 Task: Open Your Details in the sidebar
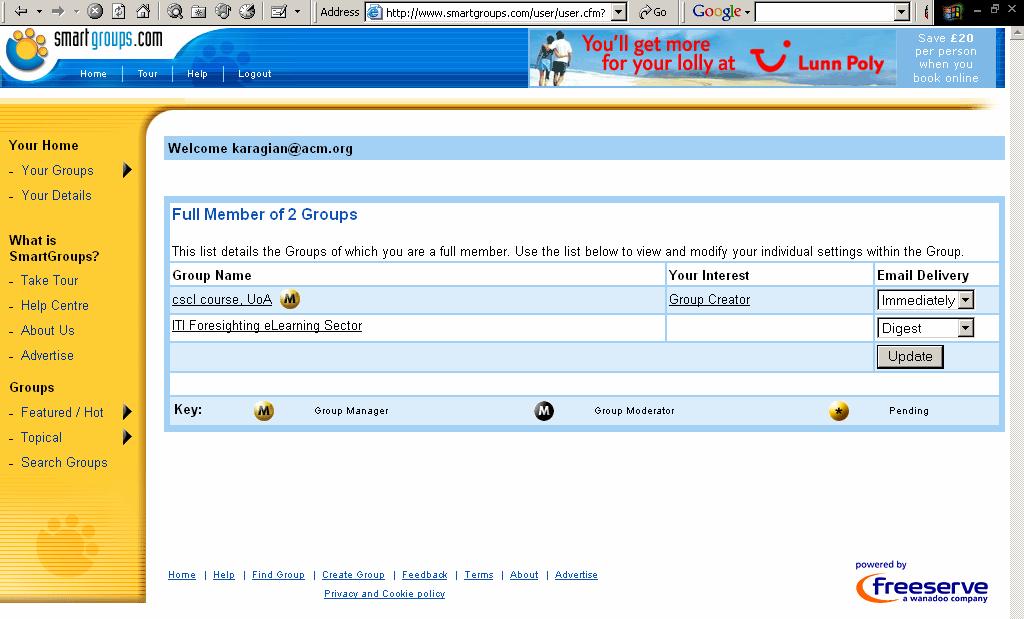56,195
